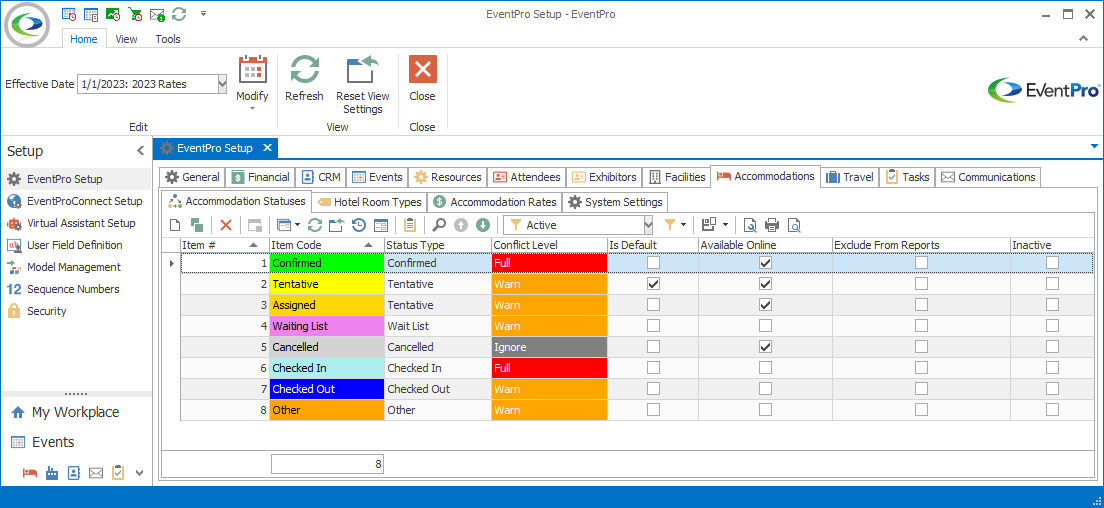Screen dimensions: 1104x508
Task: Open Sequence Numbers in sidebar
Action: coord(76,289)
